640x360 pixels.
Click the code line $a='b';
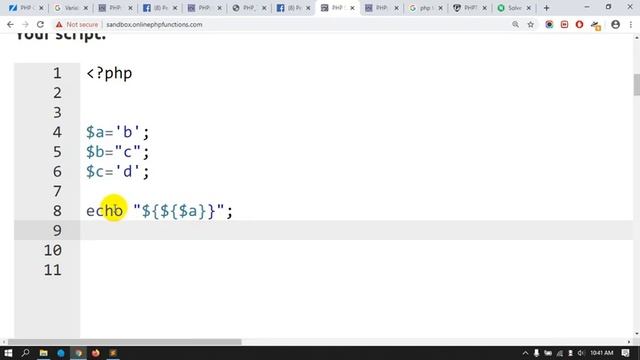pyautogui.click(x=118, y=132)
